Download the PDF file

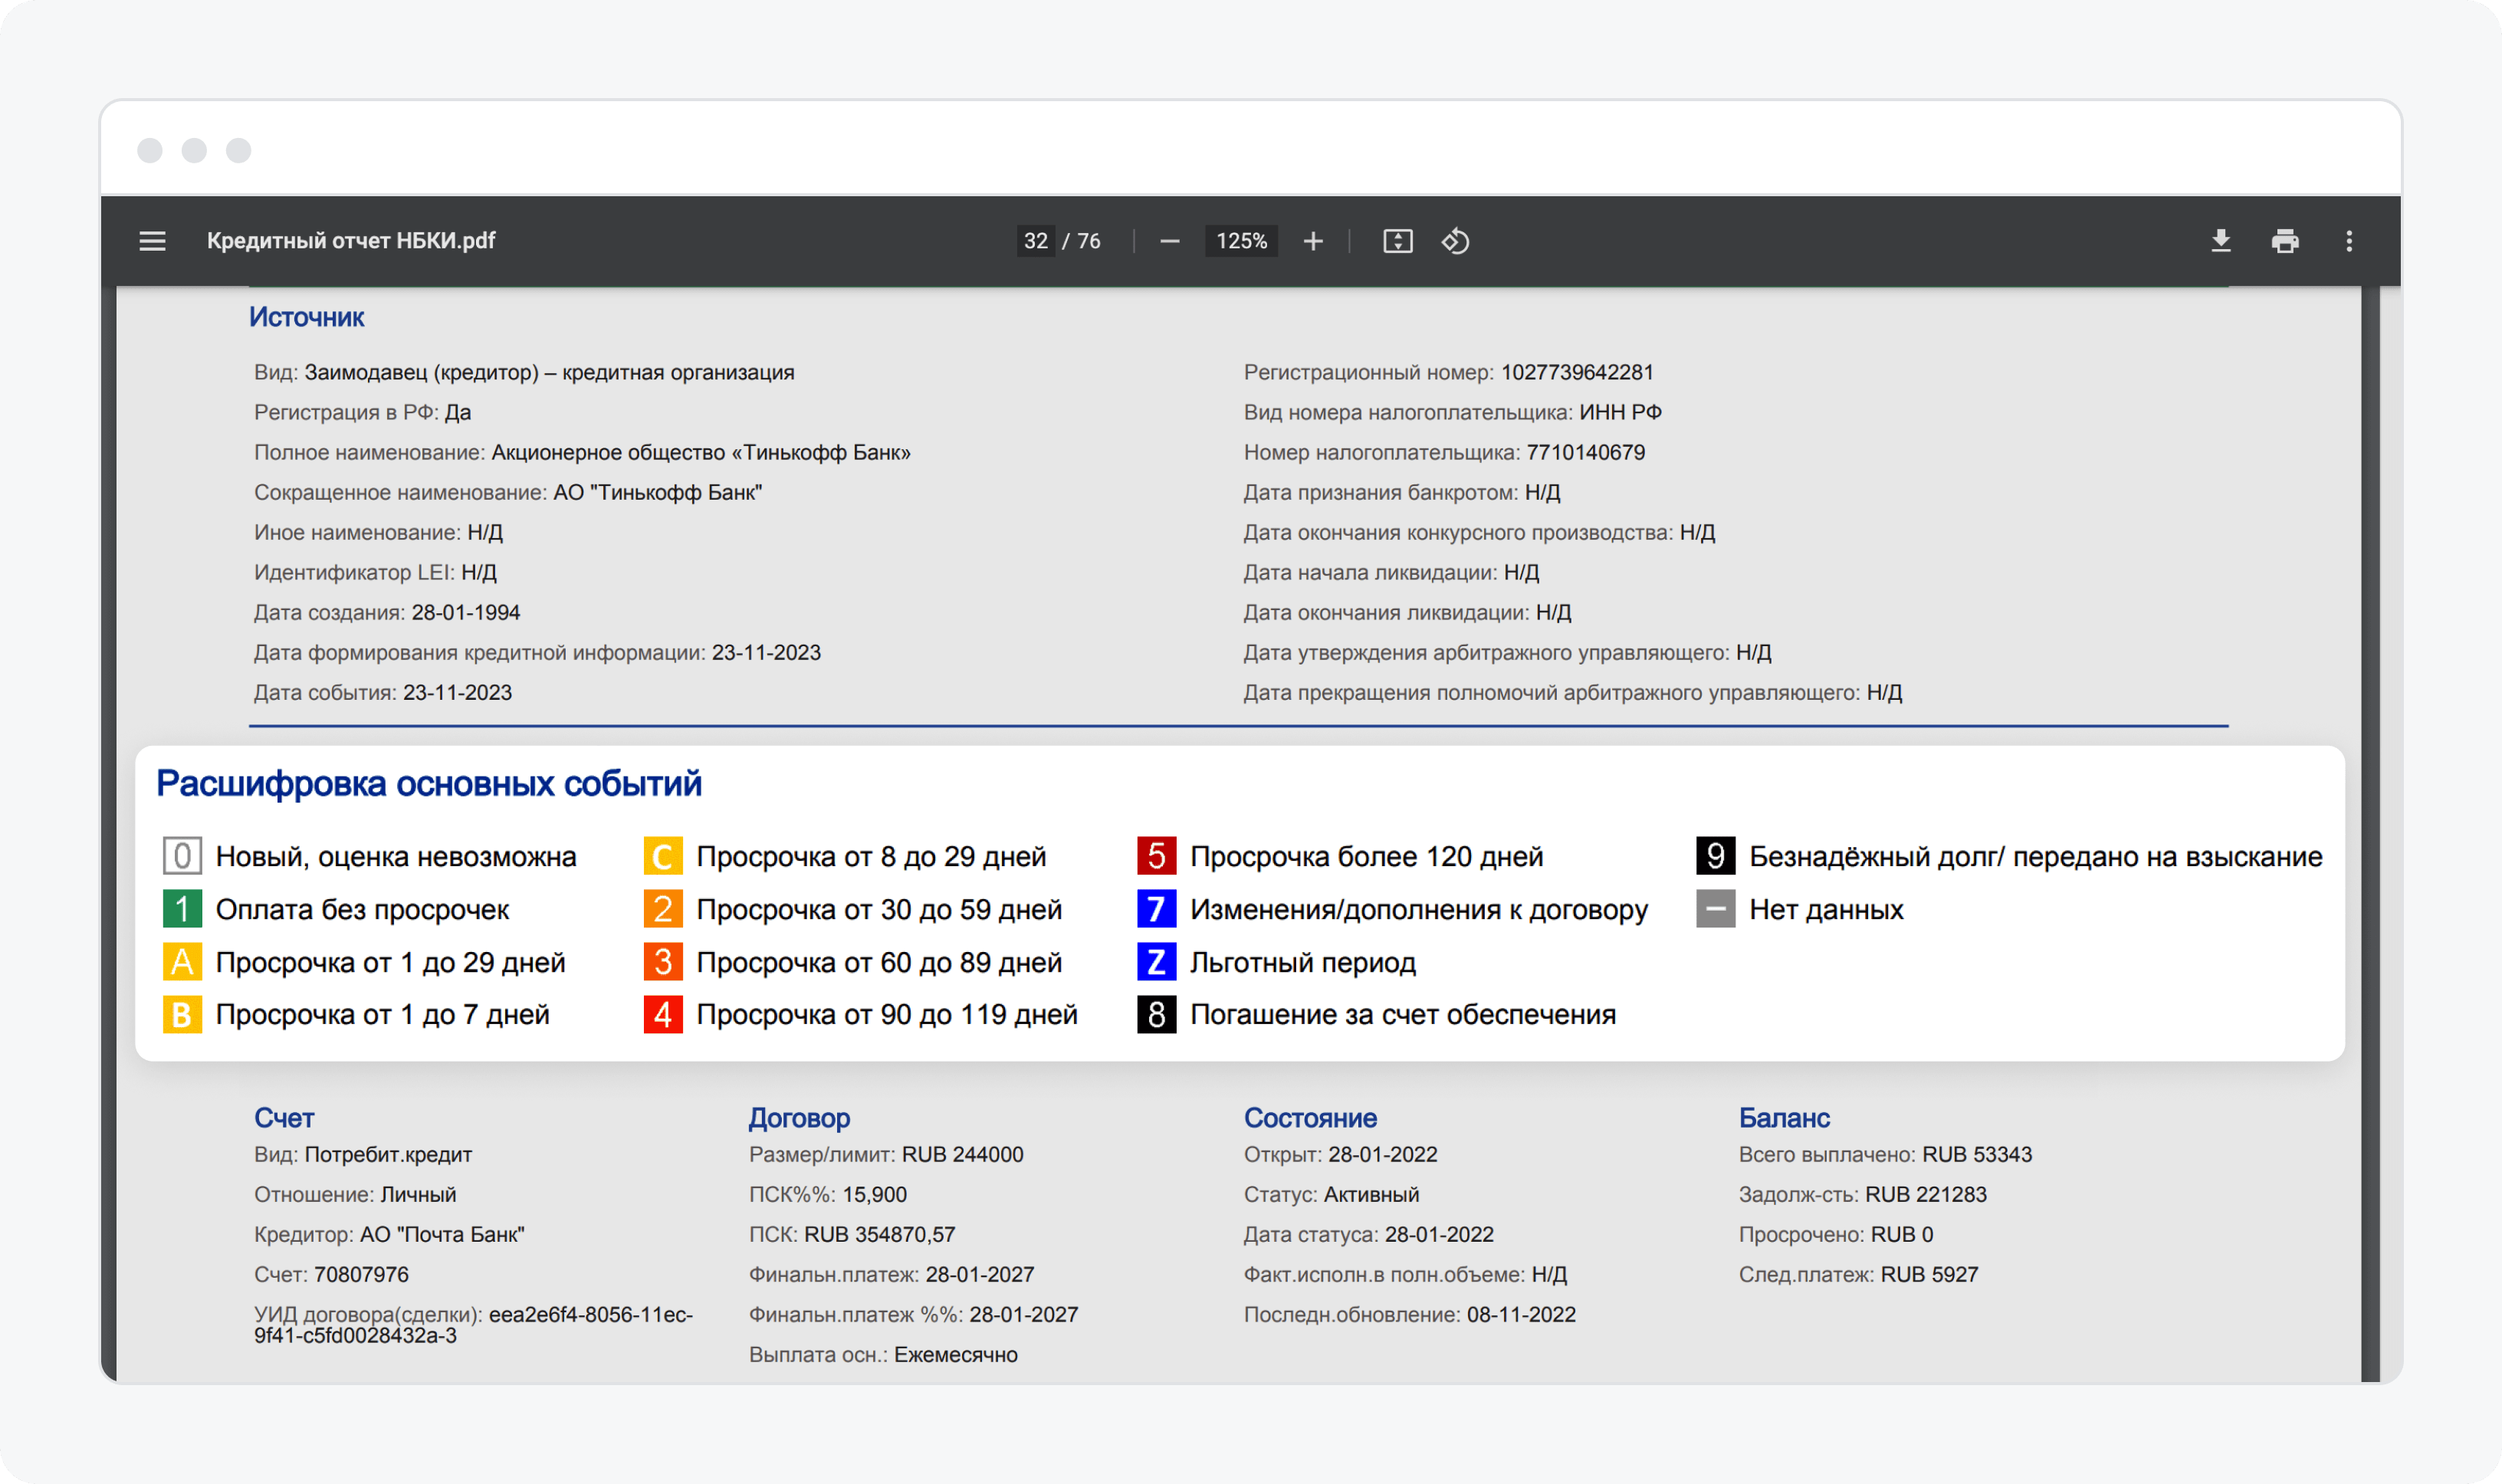coord(2220,241)
